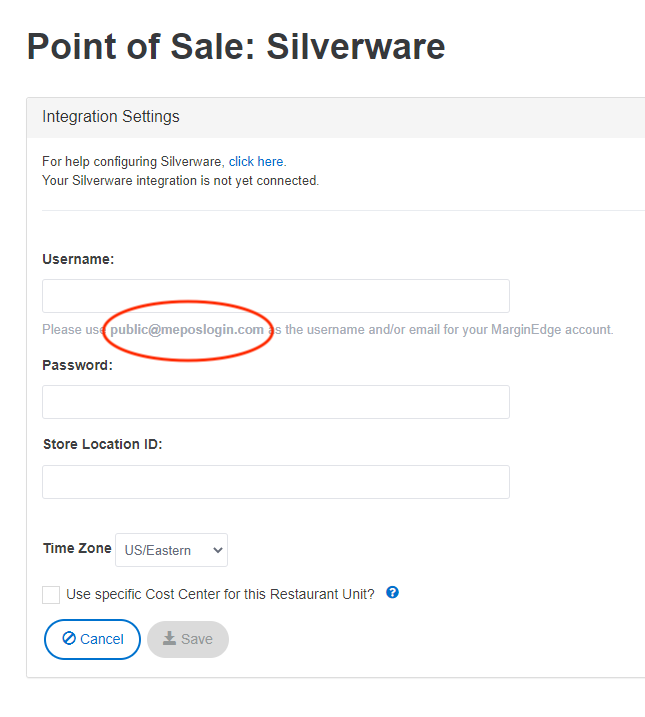This screenshot has height=717, width=645.
Task: Click the download icon in Save button
Action: (x=170, y=638)
